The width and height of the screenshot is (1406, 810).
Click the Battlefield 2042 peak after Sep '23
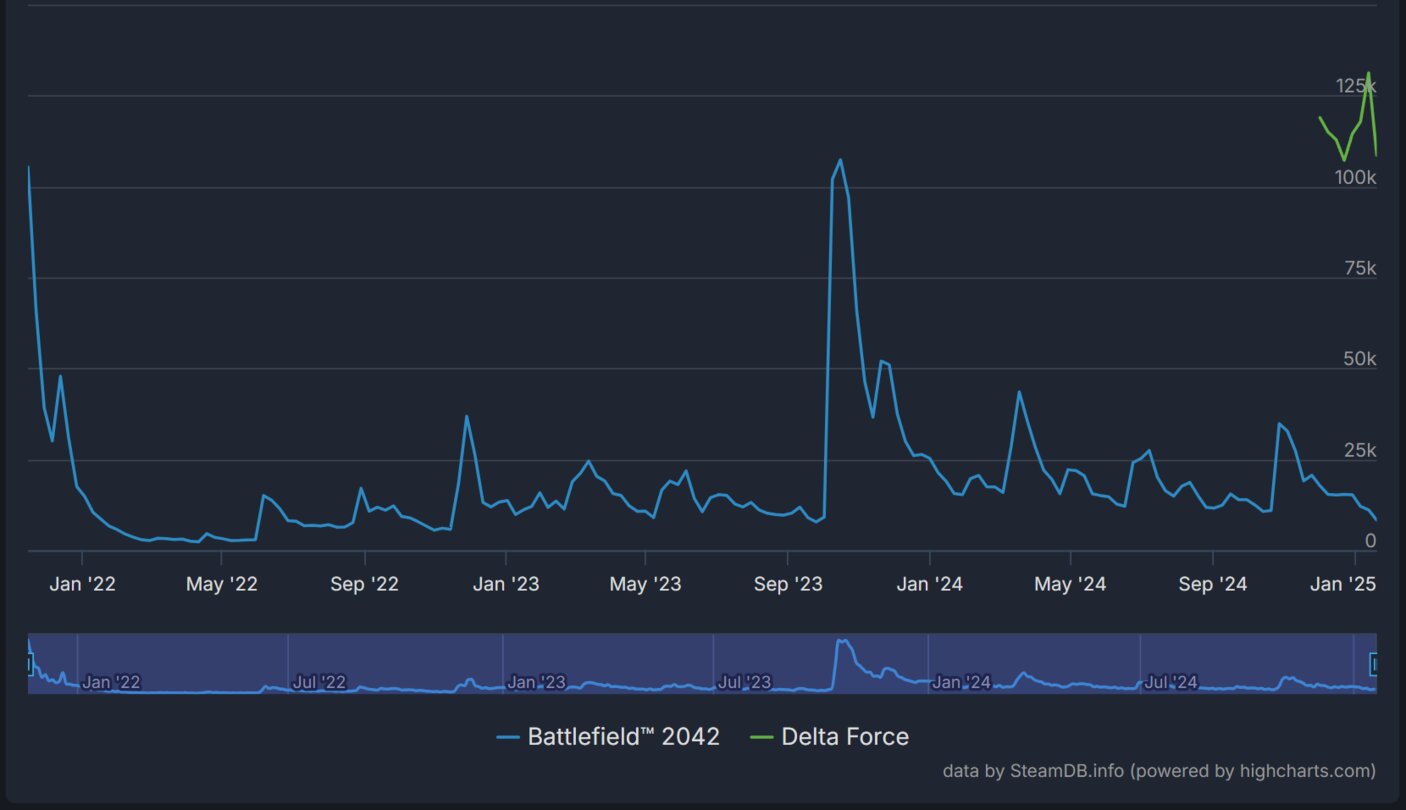tap(840, 160)
